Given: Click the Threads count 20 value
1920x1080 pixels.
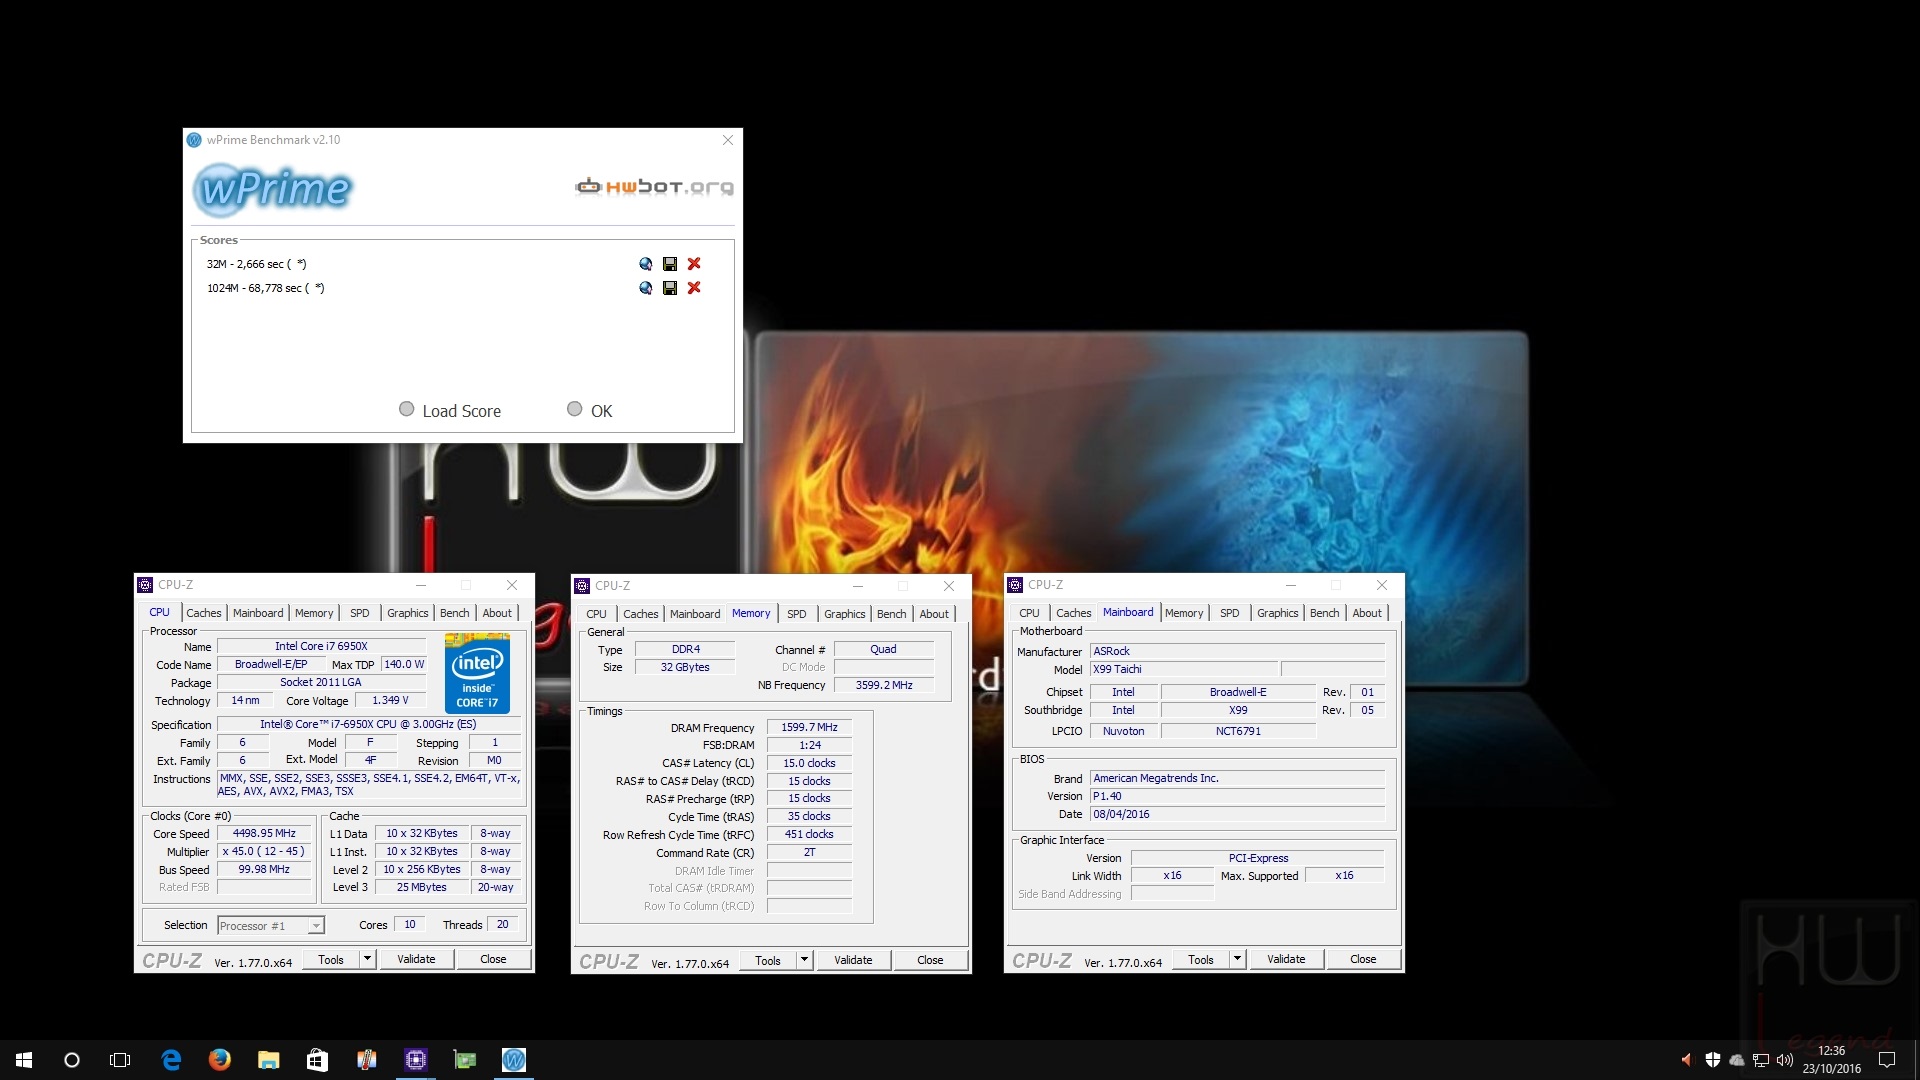Looking at the screenshot, I should click(x=503, y=924).
